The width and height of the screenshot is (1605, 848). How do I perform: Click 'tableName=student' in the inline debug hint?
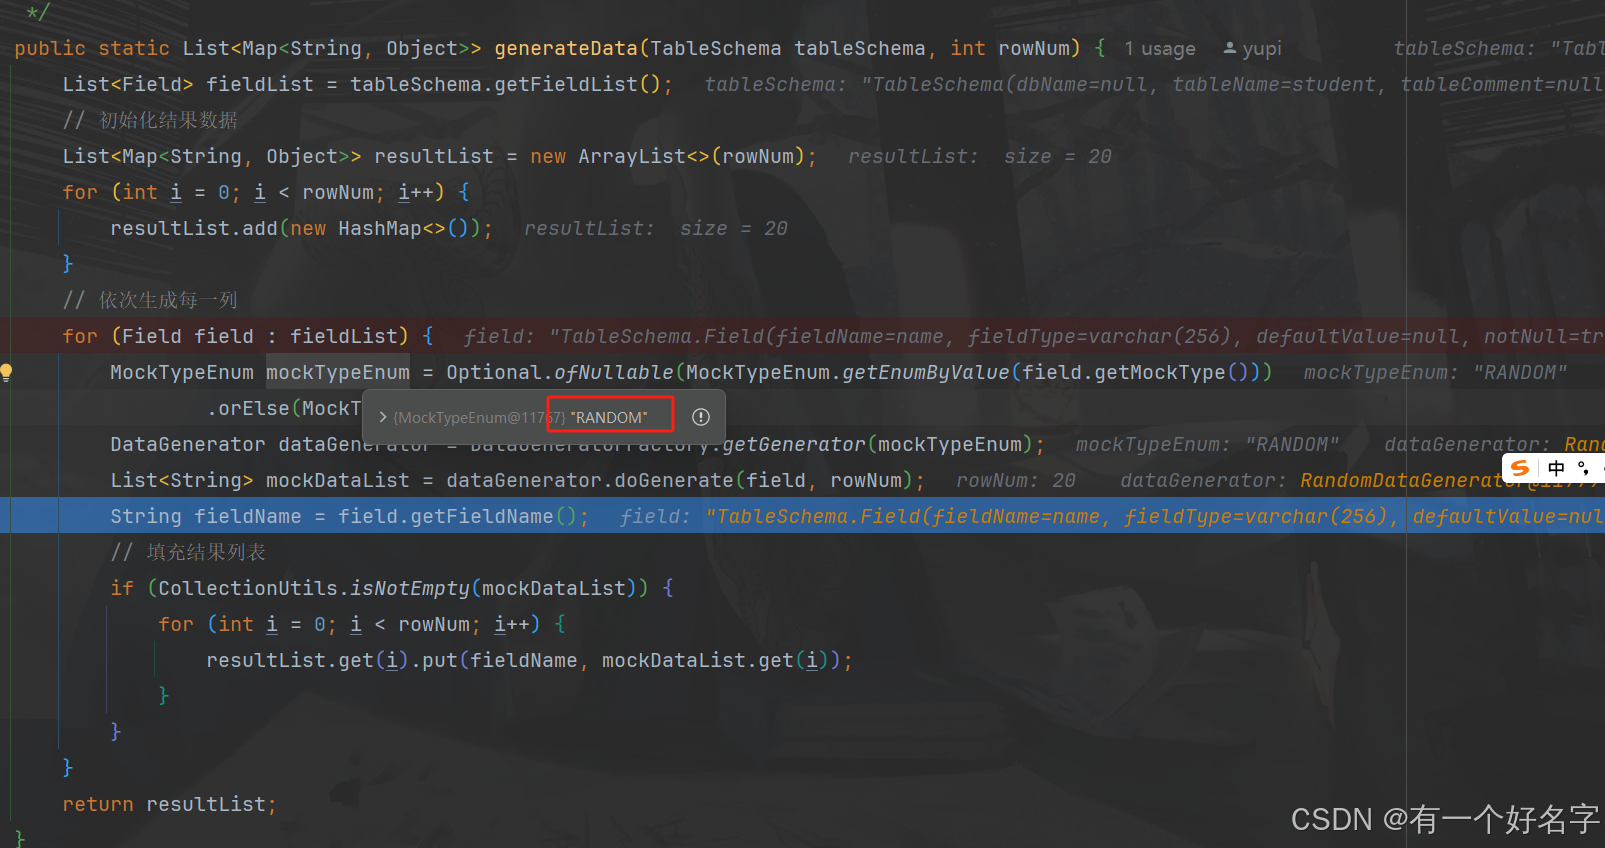pos(1274,84)
